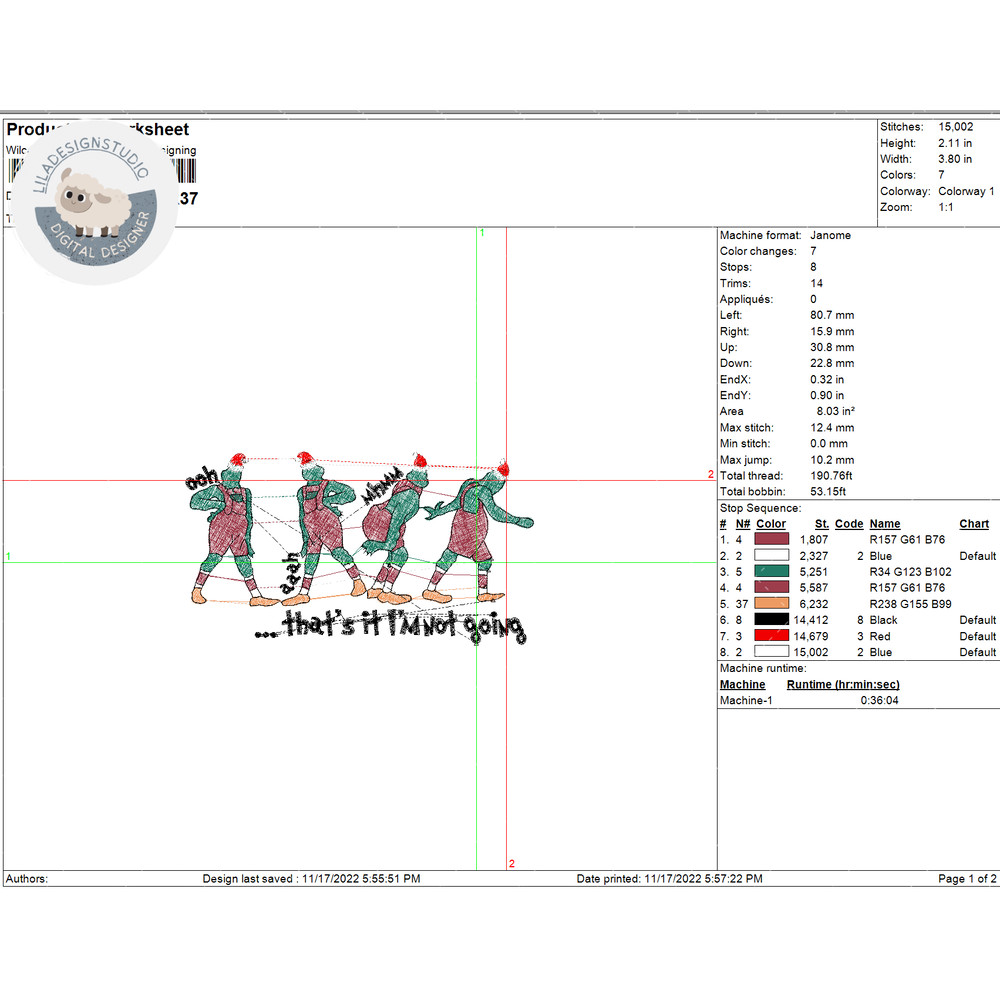Click the 'Chart' column header
This screenshot has width=1000, height=1000.
coord(973,523)
